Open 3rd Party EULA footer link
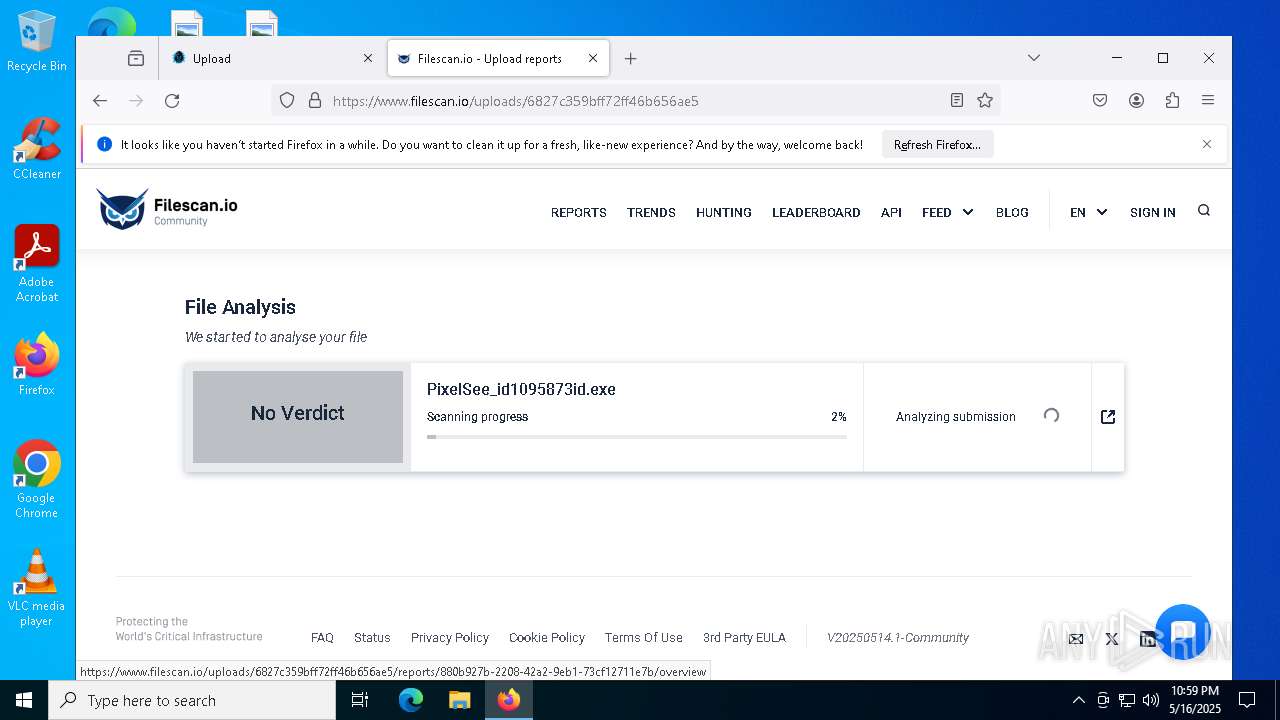Viewport: 1280px width, 720px height. tap(744, 637)
